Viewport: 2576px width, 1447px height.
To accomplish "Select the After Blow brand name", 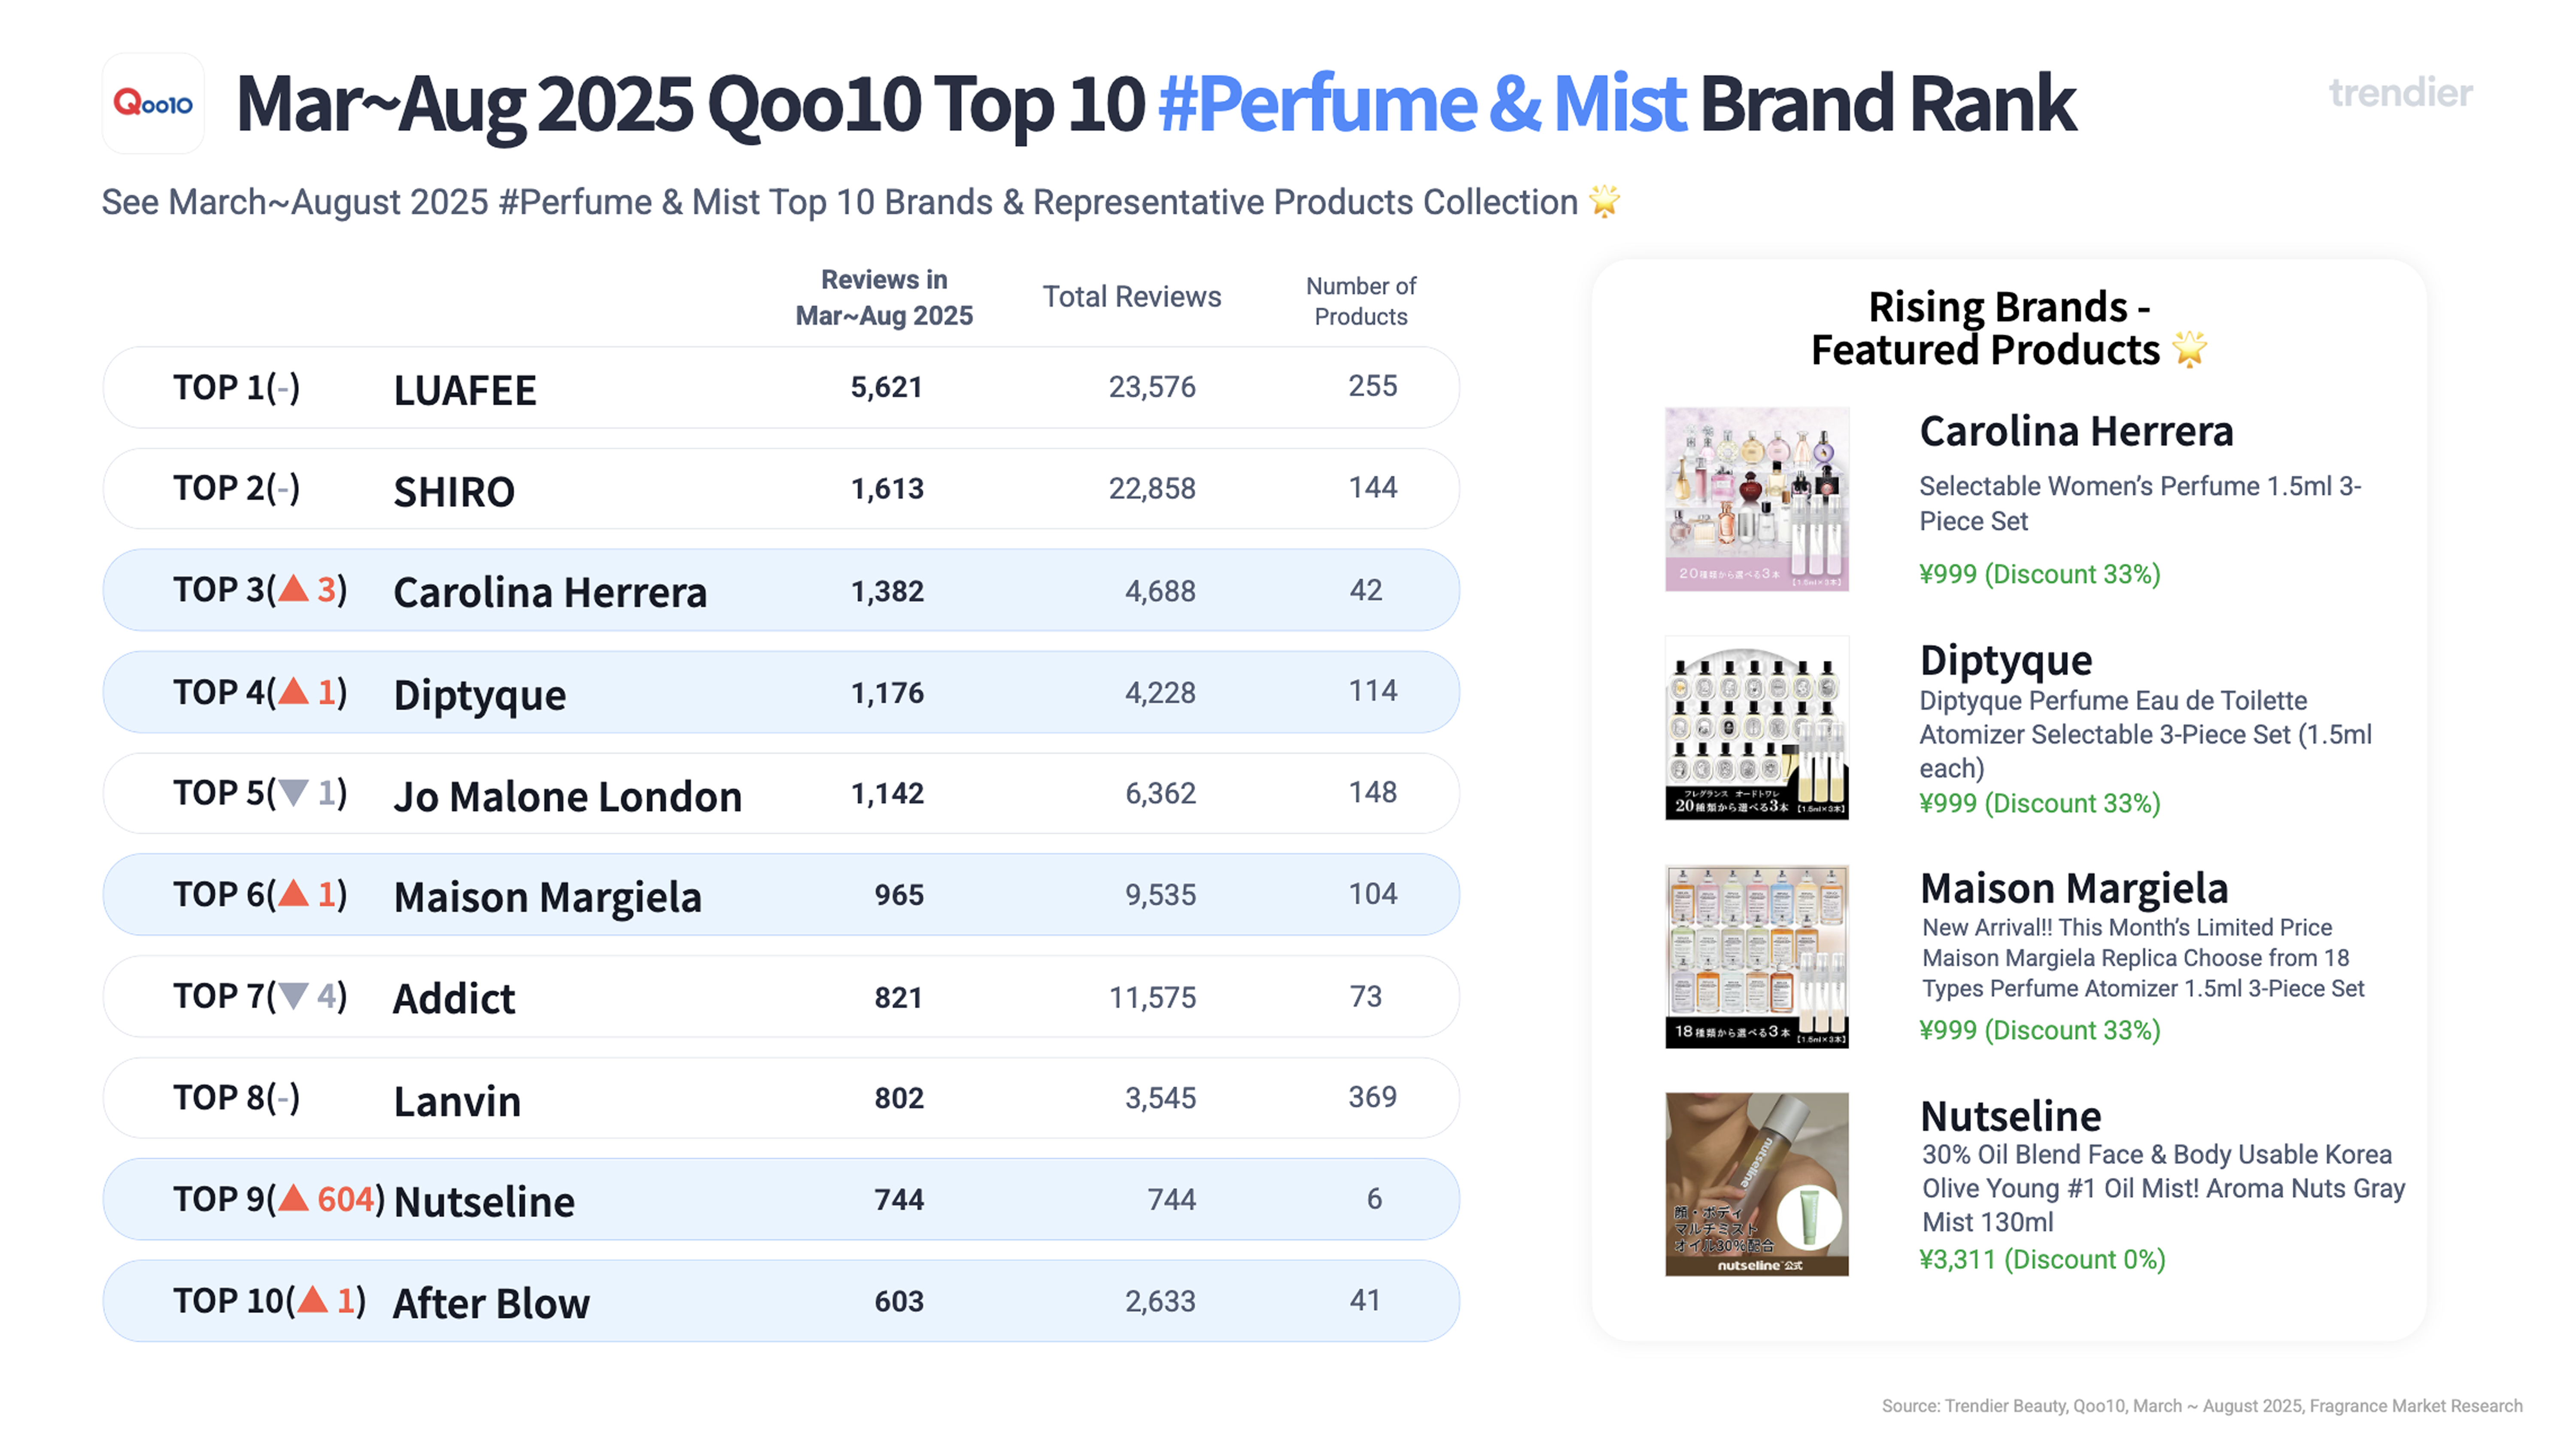I will tap(491, 1303).
